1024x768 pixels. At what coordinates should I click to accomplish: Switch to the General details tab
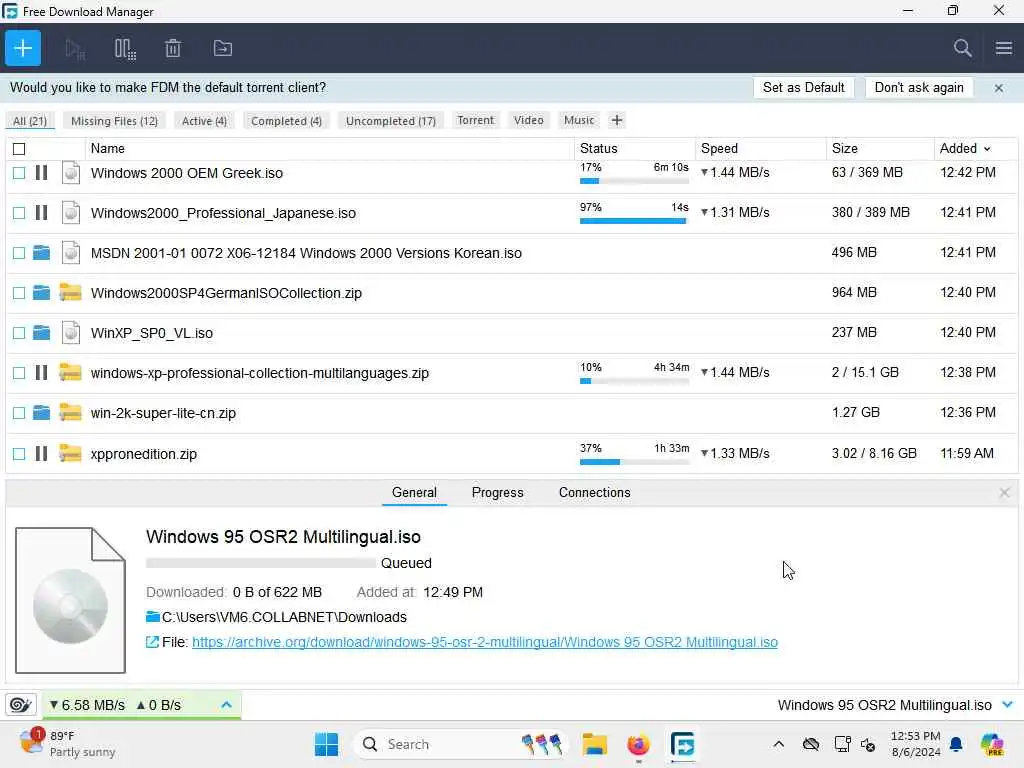click(x=414, y=492)
